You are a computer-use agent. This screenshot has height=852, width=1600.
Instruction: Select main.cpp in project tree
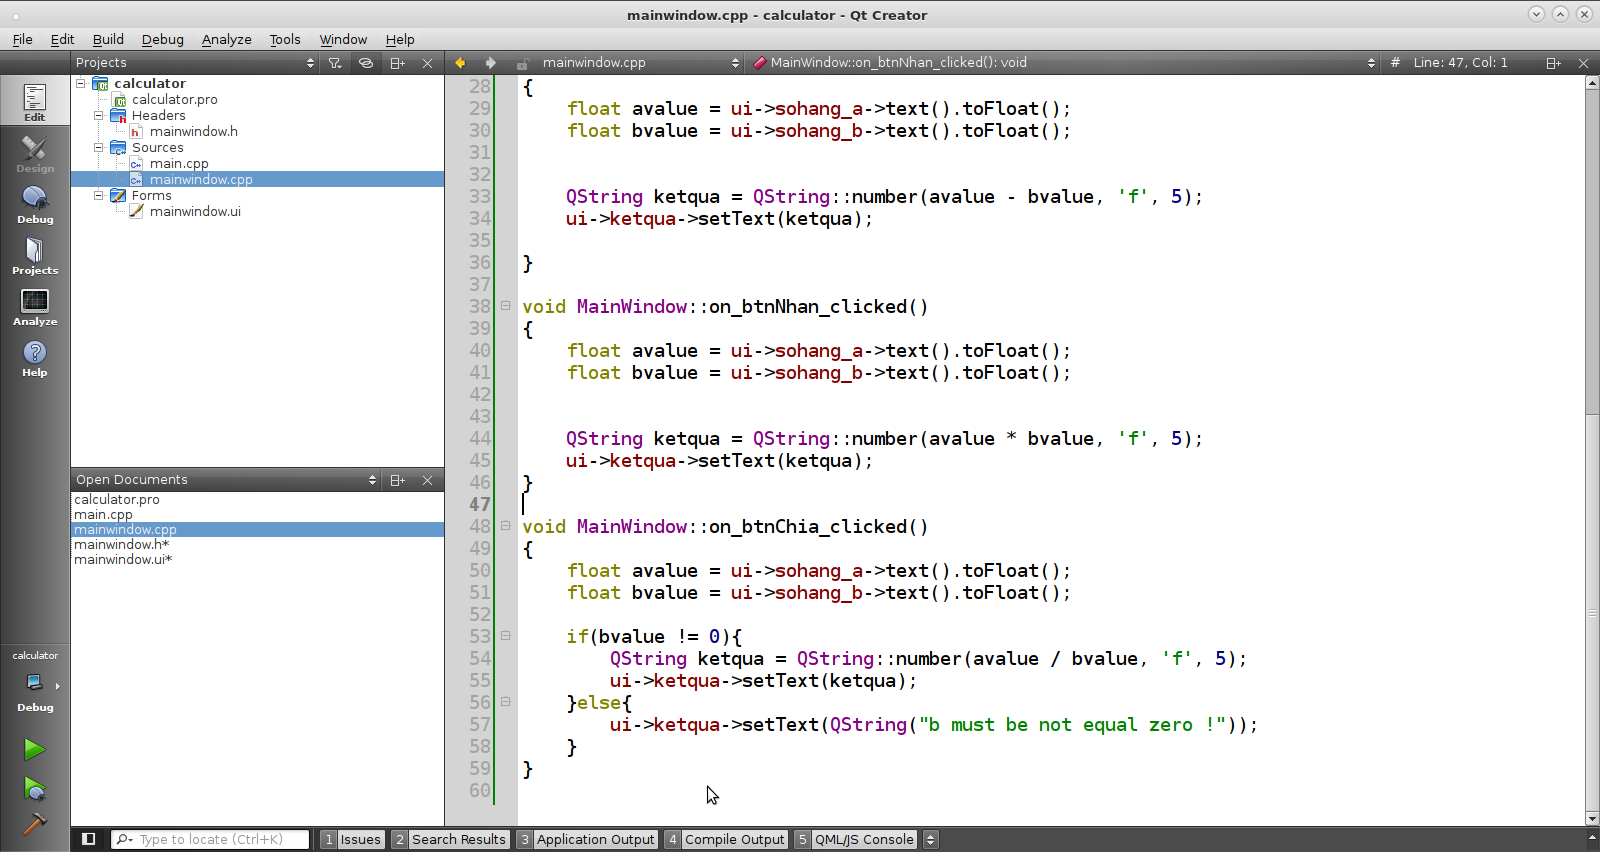click(x=178, y=163)
